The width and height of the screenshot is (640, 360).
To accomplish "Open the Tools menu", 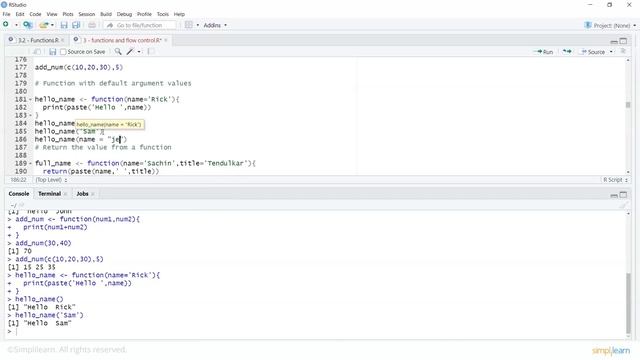I will click(162, 14).
